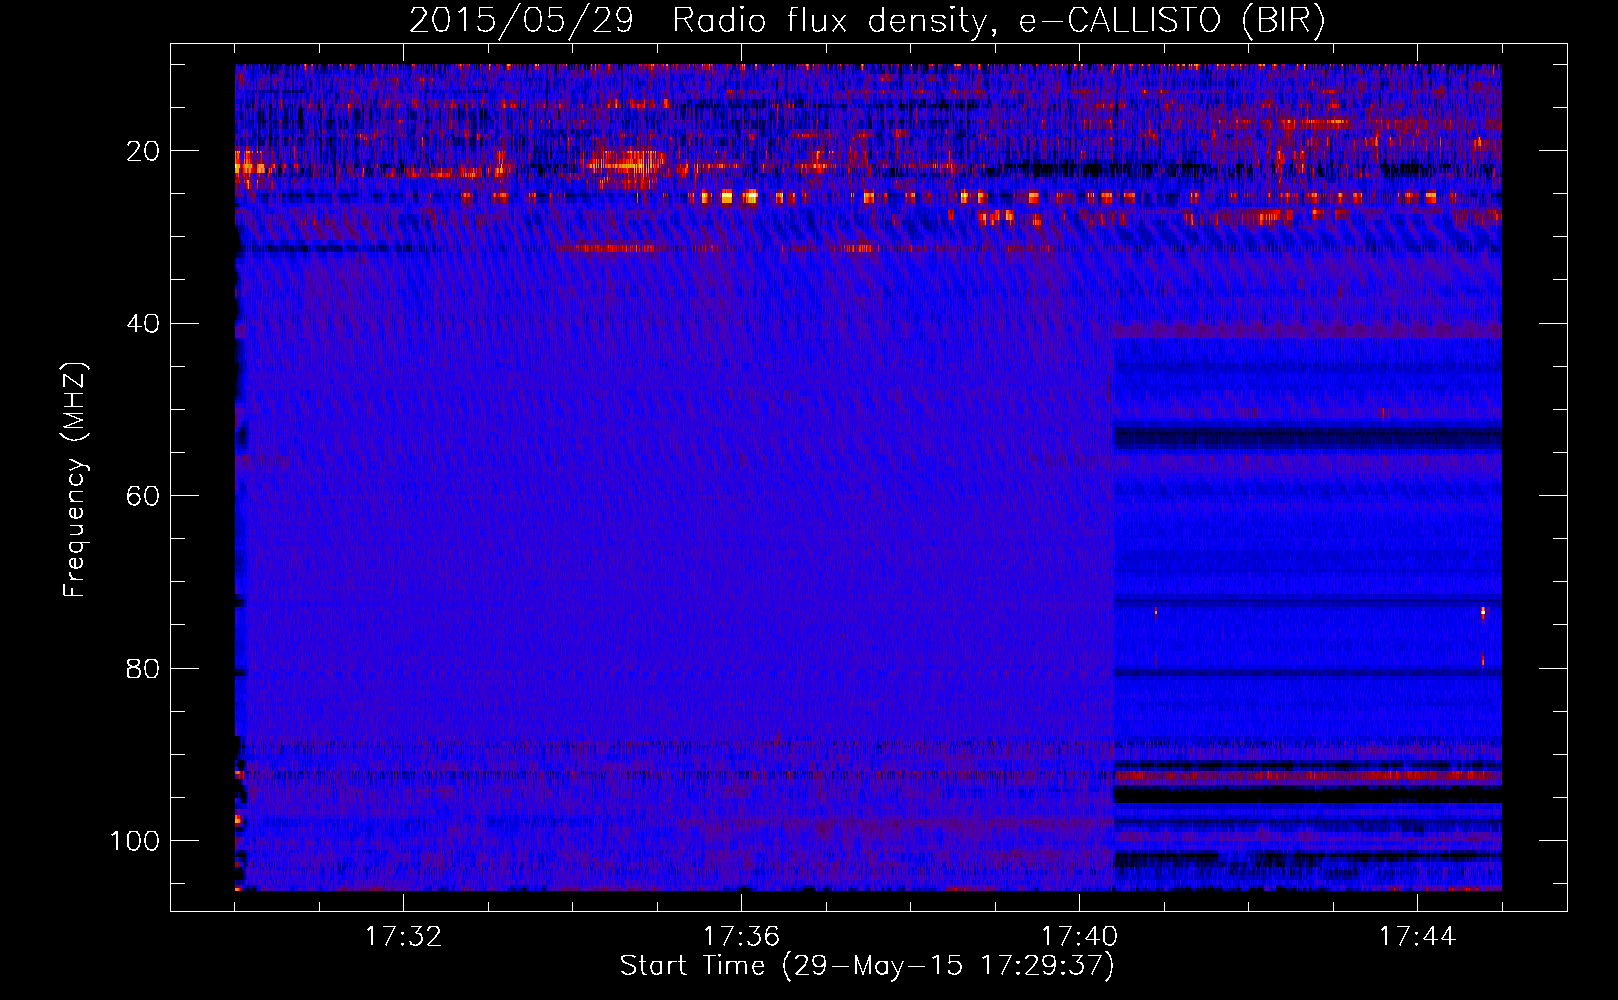Select the 17:36 time tick label

click(741, 936)
